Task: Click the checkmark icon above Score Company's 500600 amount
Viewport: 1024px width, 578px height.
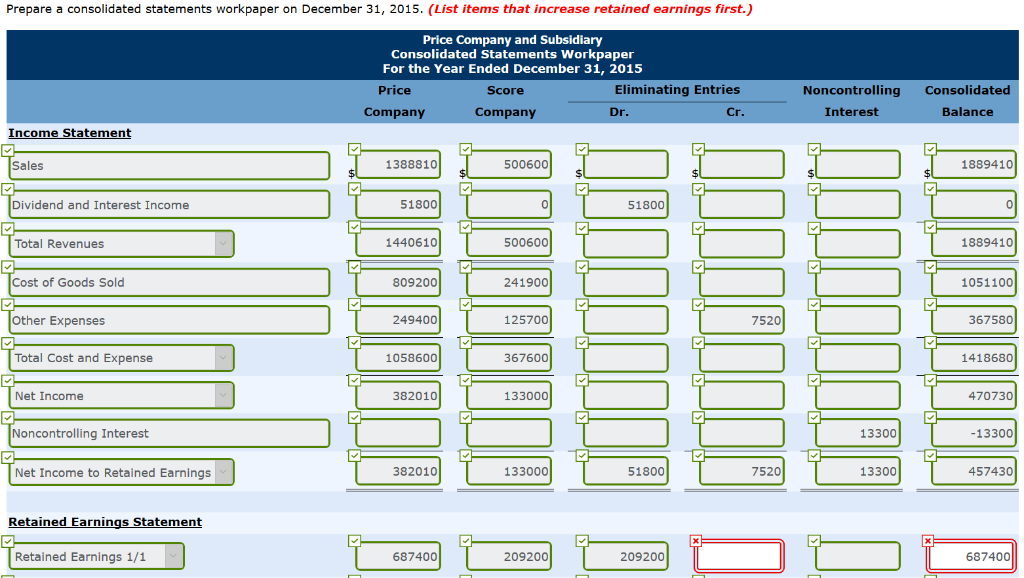Action: (x=465, y=148)
